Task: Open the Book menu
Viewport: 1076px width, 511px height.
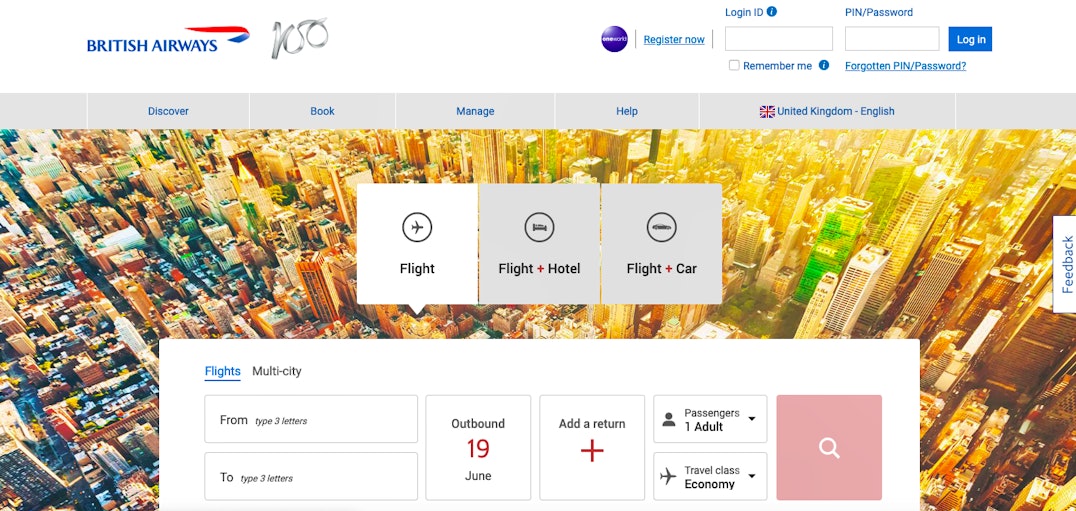Action: (323, 111)
